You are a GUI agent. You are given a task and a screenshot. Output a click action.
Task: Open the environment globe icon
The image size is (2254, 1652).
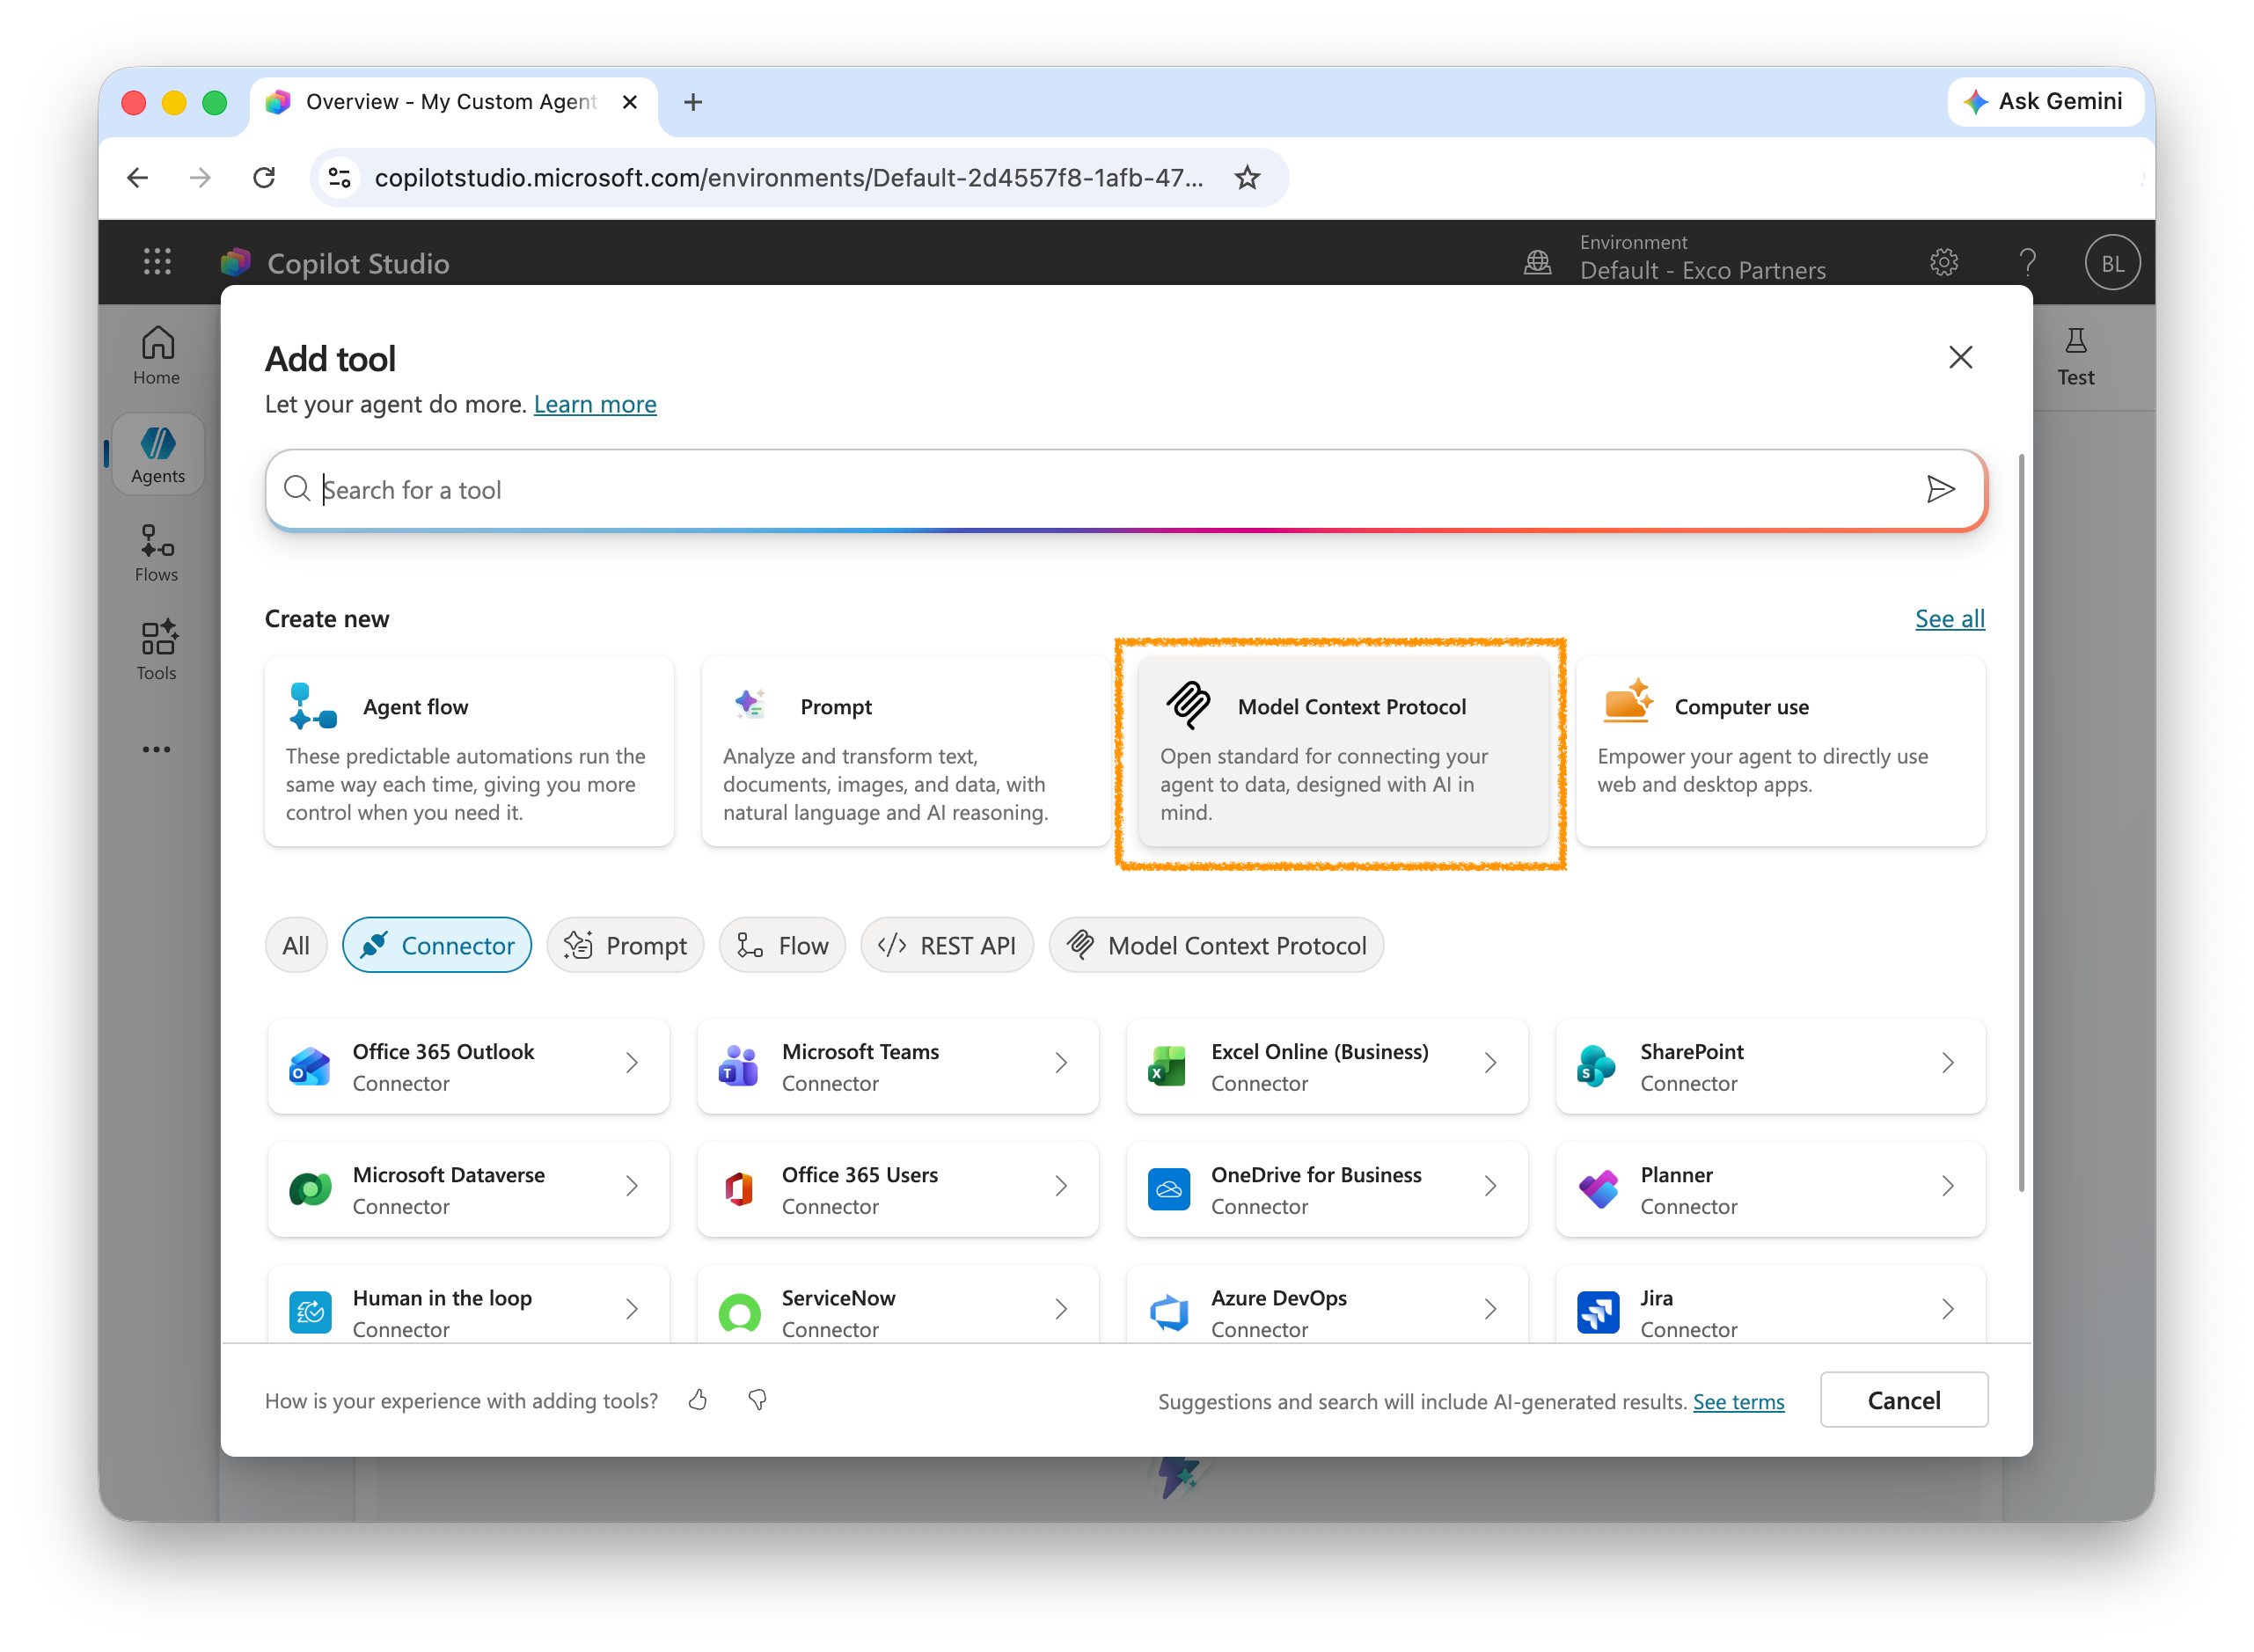[1537, 262]
